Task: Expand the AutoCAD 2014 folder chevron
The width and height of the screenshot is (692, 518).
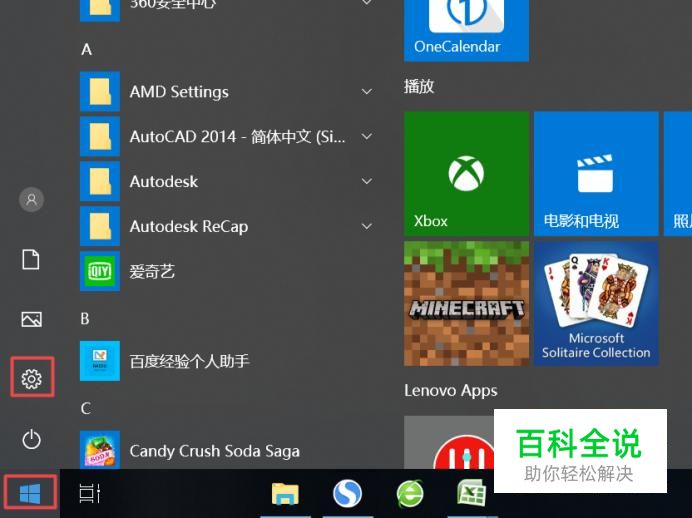Action: tap(366, 137)
